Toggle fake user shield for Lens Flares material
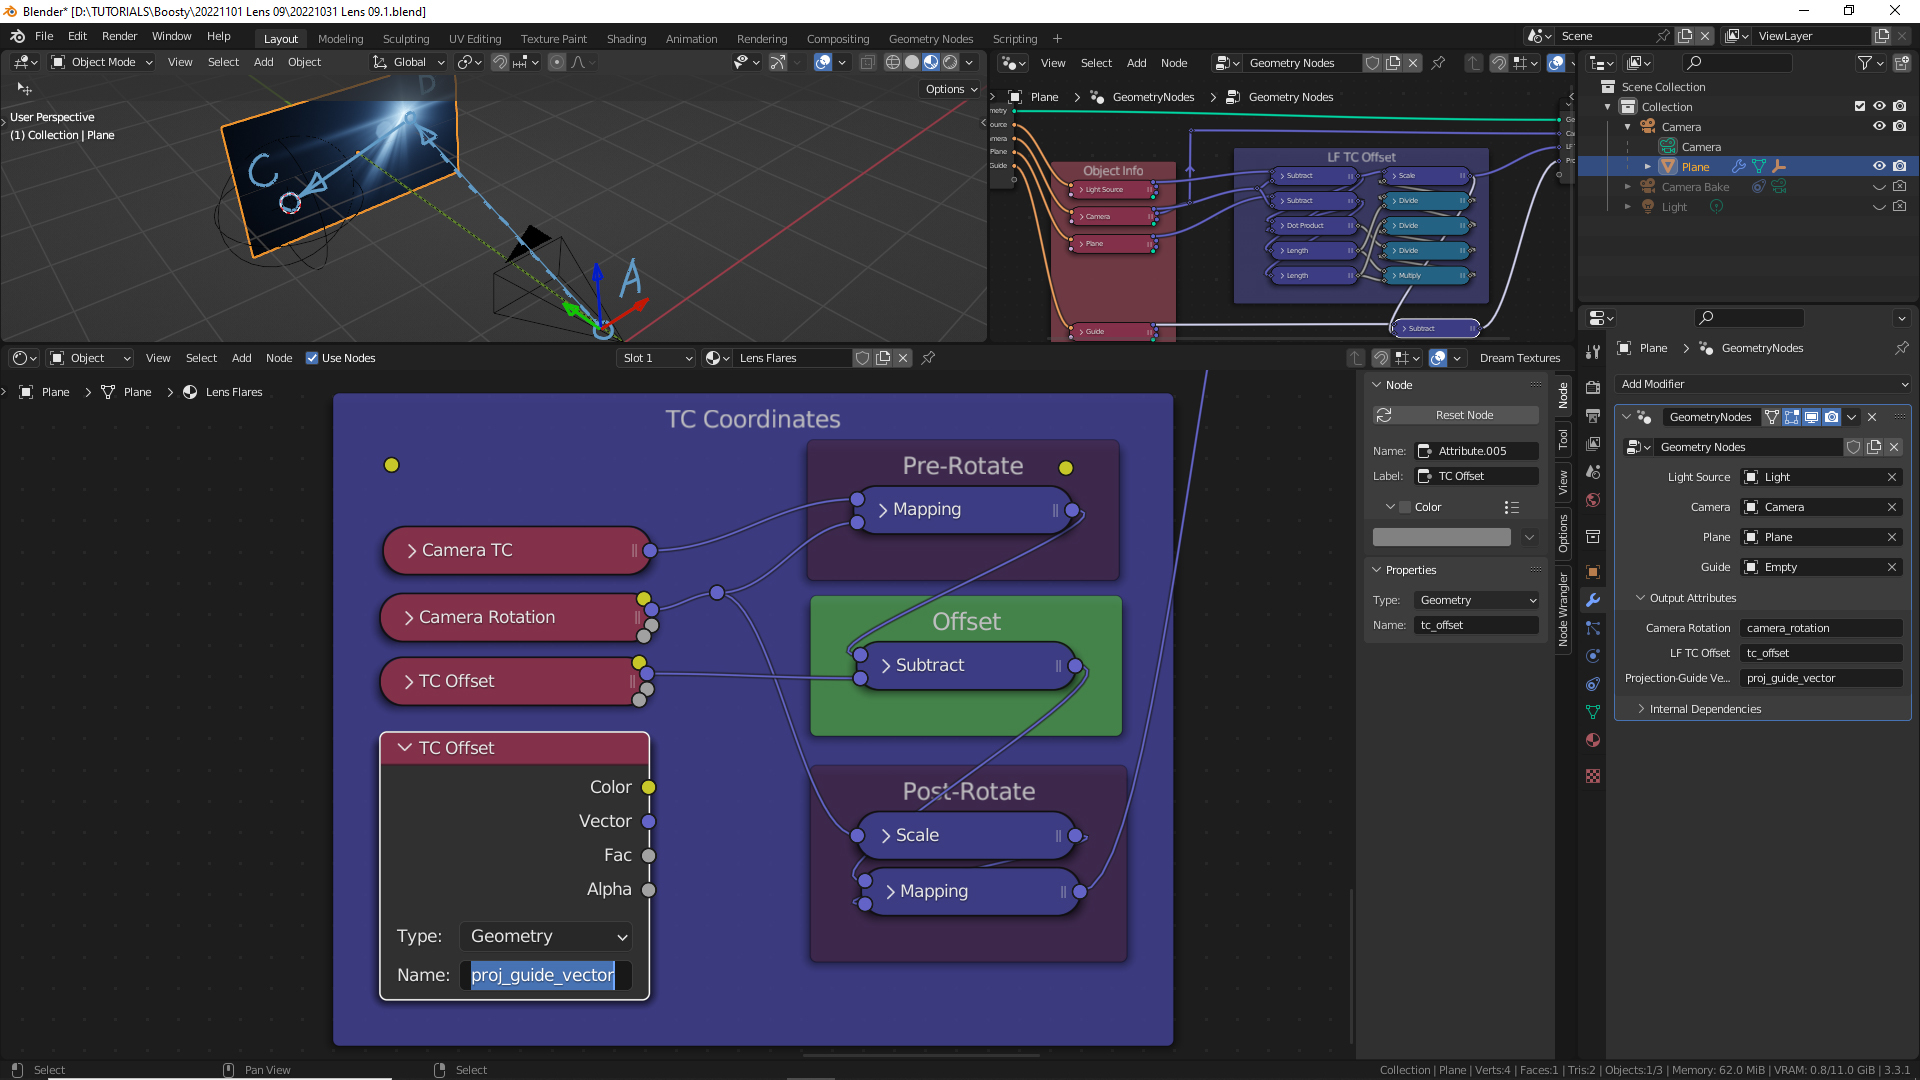The height and width of the screenshot is (1080, 1920). click(862, 358)
